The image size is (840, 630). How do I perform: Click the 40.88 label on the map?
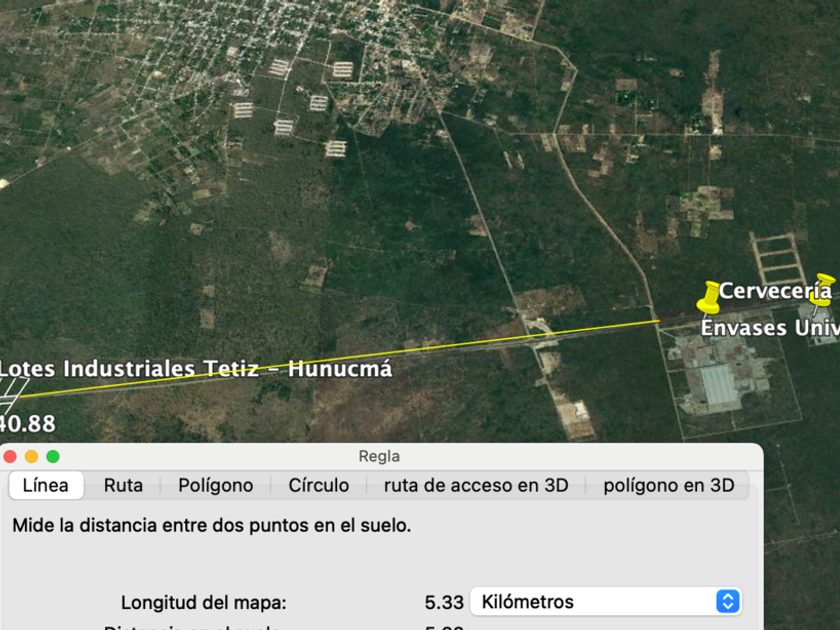click(x=27, y=424)
